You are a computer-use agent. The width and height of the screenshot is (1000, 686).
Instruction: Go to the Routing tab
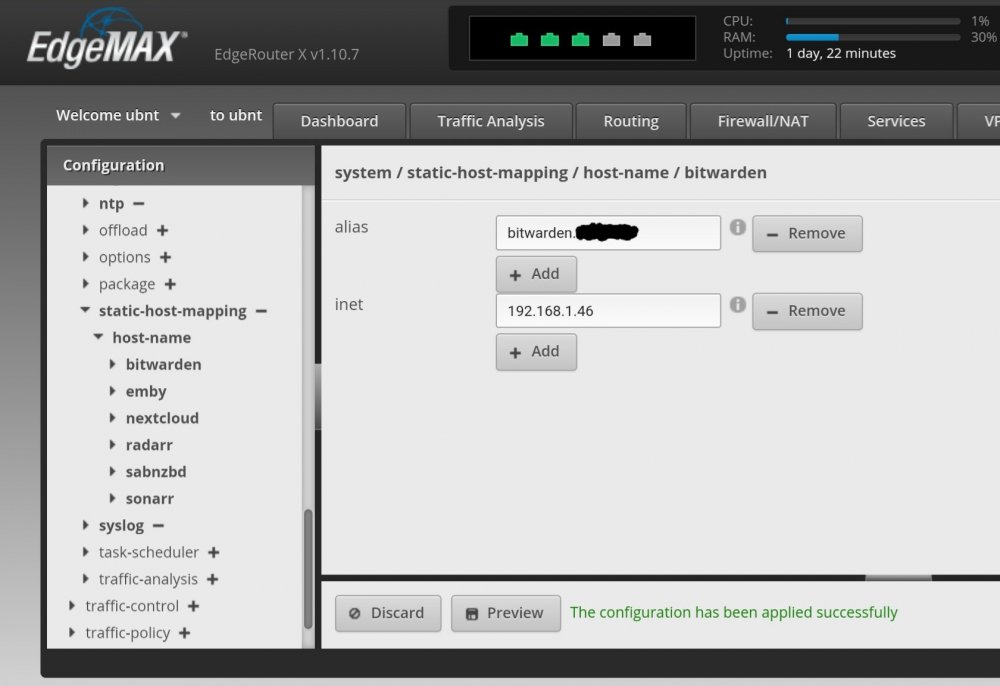point(631,121)
